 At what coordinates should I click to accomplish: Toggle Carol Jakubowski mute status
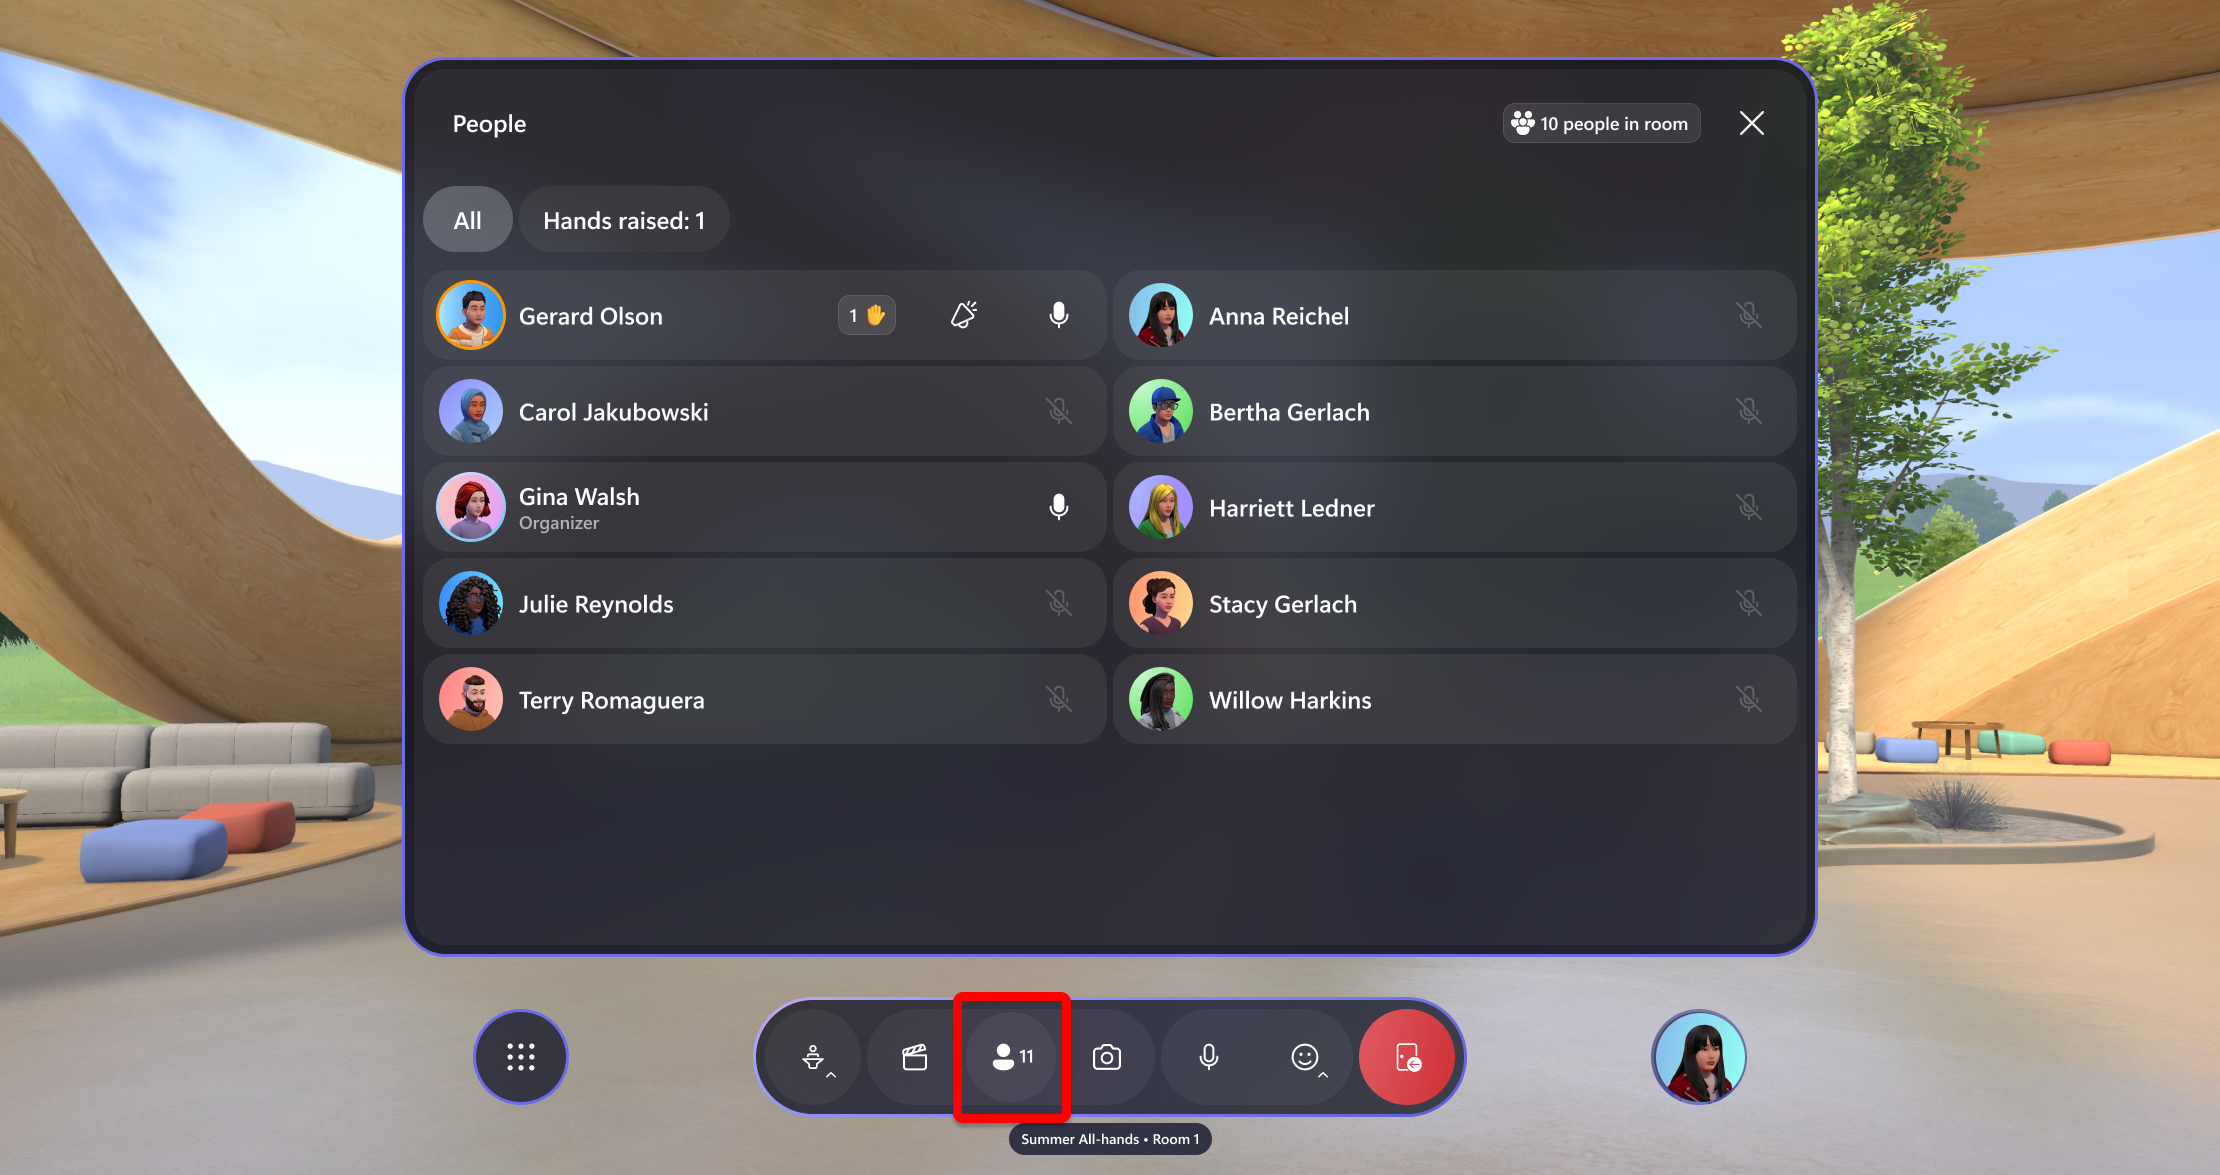click(x=1059, y=411)
